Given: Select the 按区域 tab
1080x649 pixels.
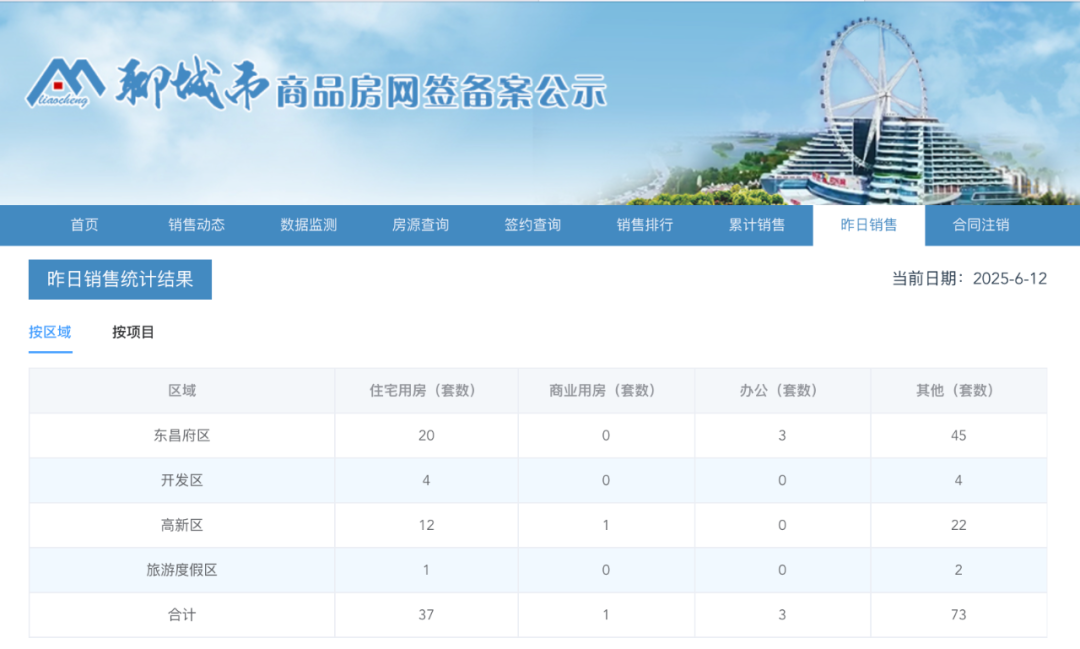Looking at the screenshot, I should pyautogui.click(x=49, y=331).
